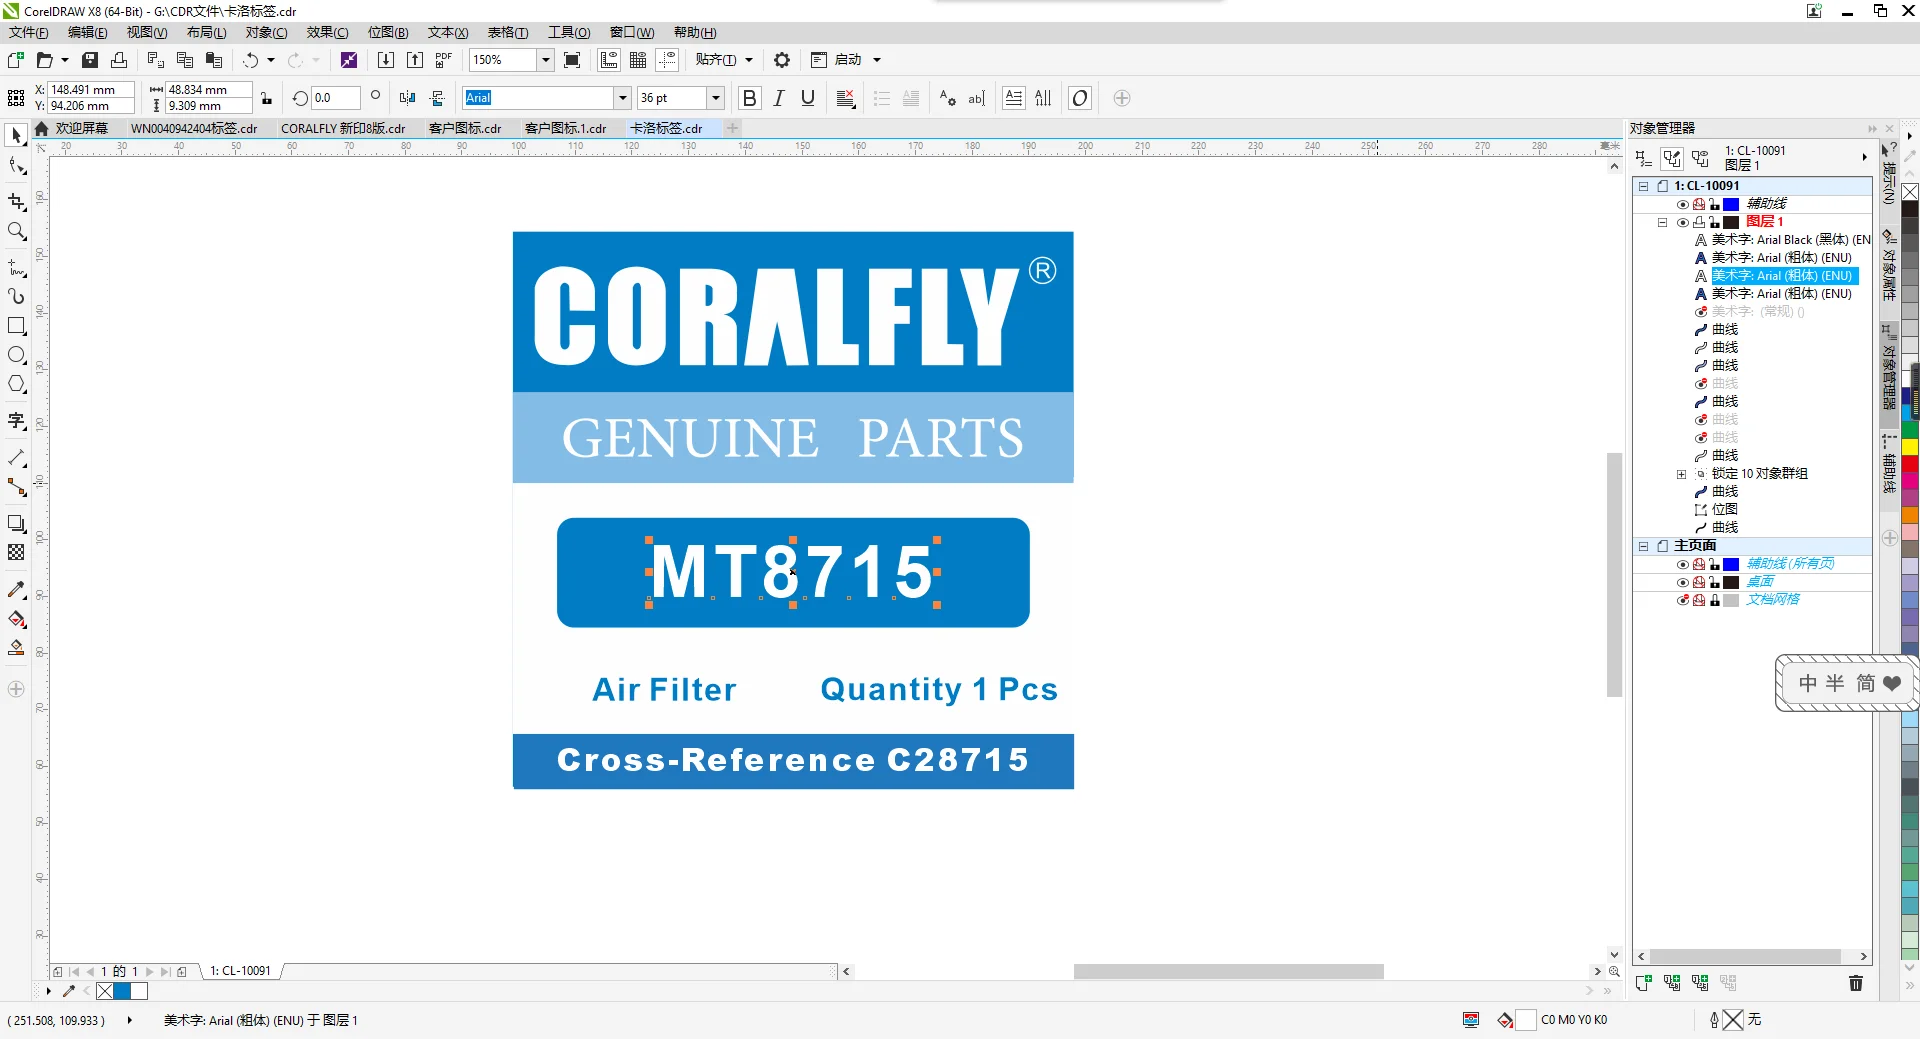Open the zoom level dropdown arrow
Image resolution: width=1920 pixels, height=1039 pixels.
click(545, 60)
